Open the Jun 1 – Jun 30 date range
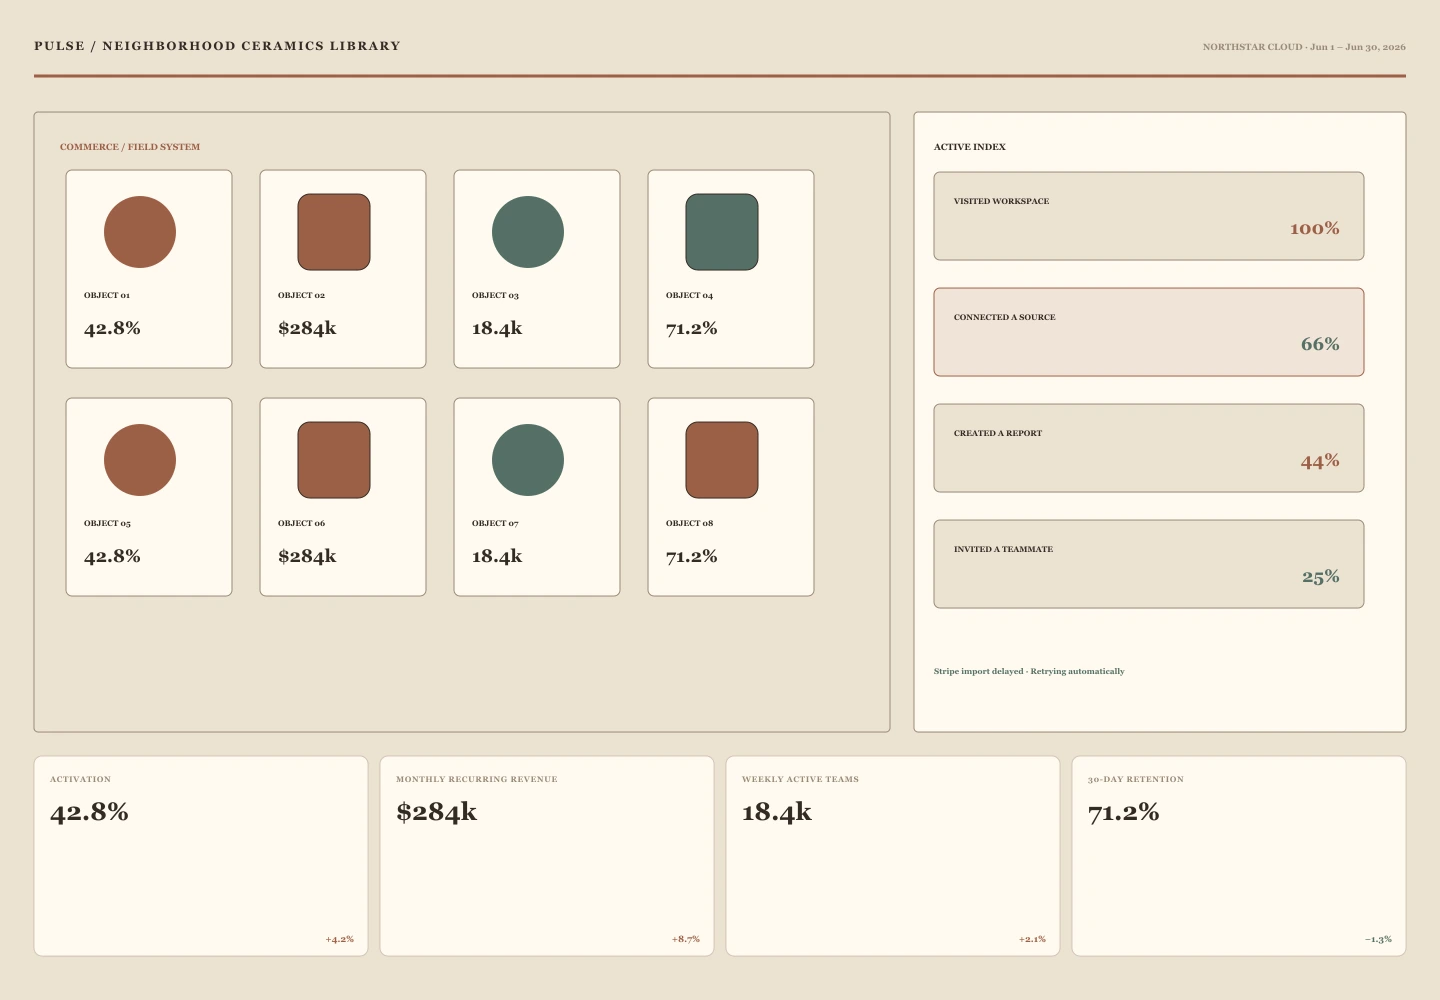This screenshot has height=1000, width=1440. click(1358, 47)
